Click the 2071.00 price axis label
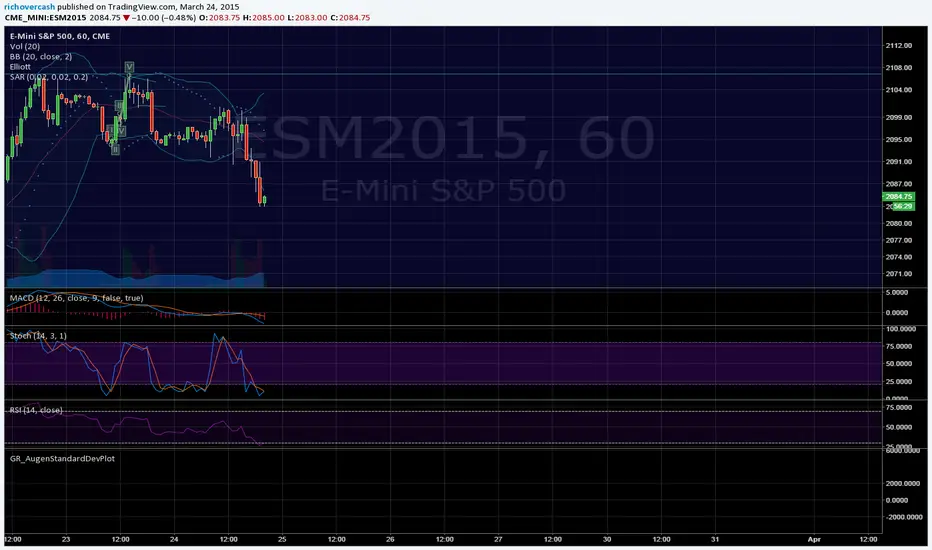 click(898, 274)
